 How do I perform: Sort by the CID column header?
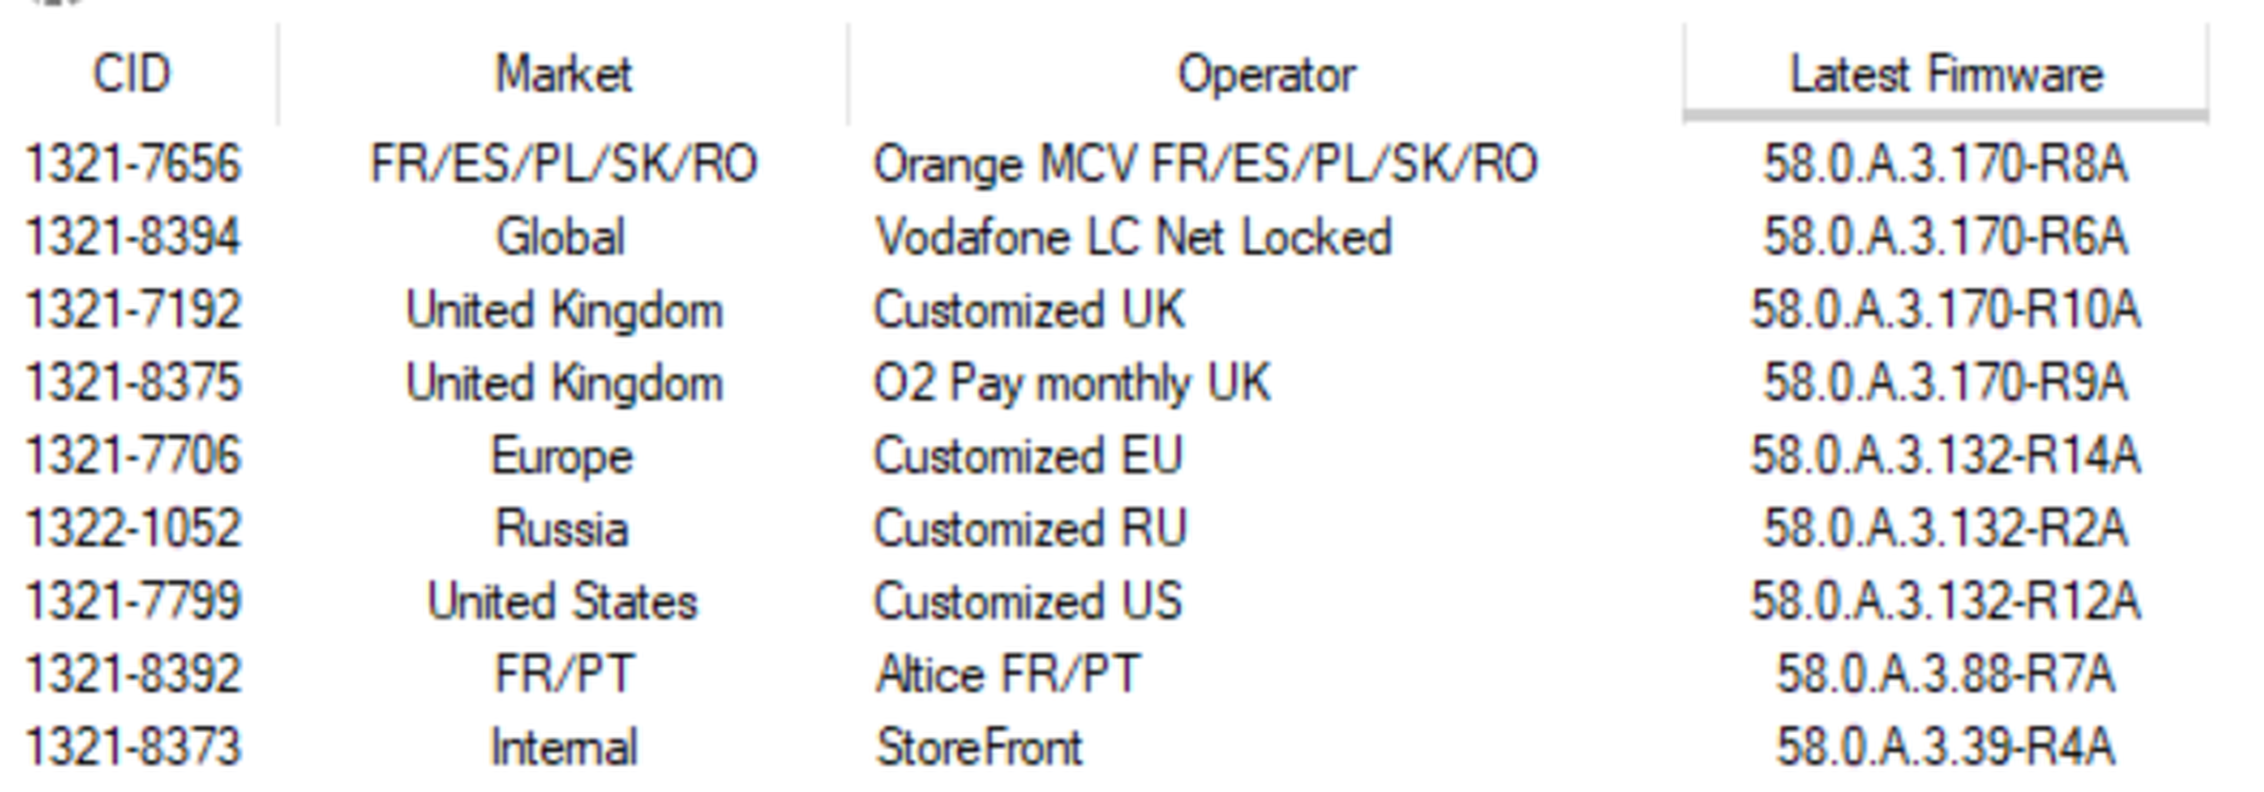[x=132, y=75]
